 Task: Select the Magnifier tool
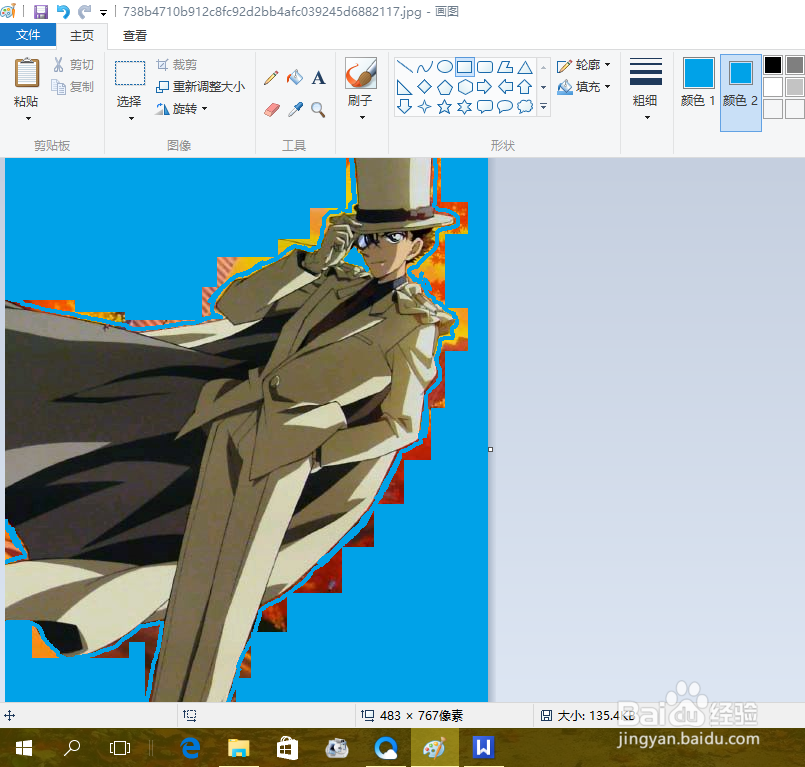(x=318, y=109)
